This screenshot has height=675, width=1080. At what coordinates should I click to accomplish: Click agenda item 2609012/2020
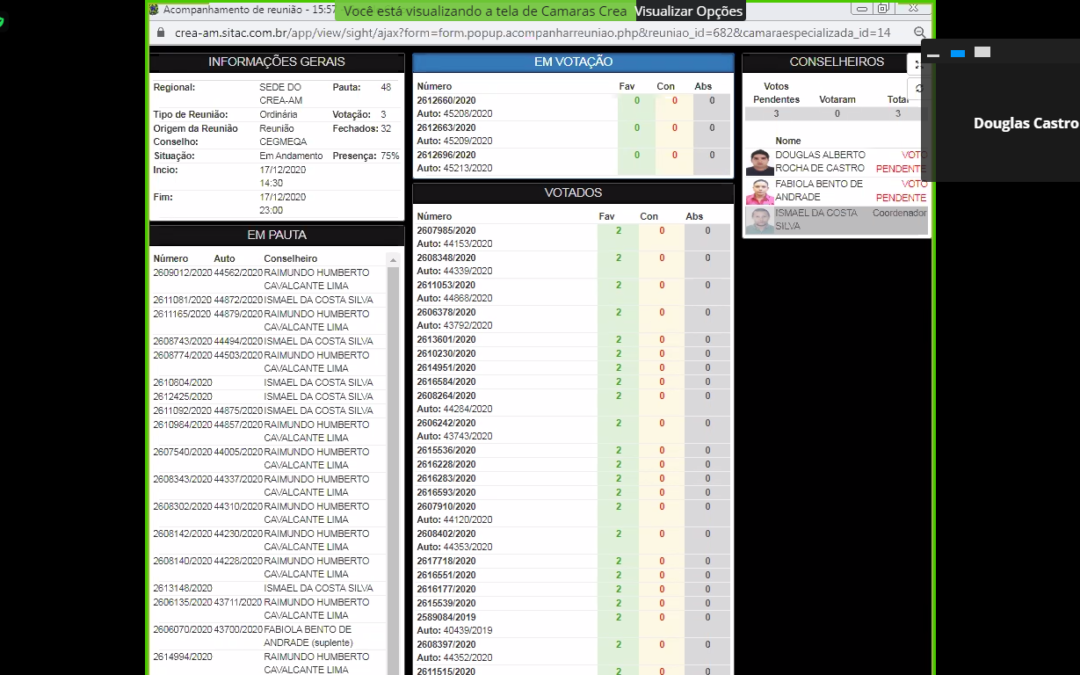[x=183, y=273]
